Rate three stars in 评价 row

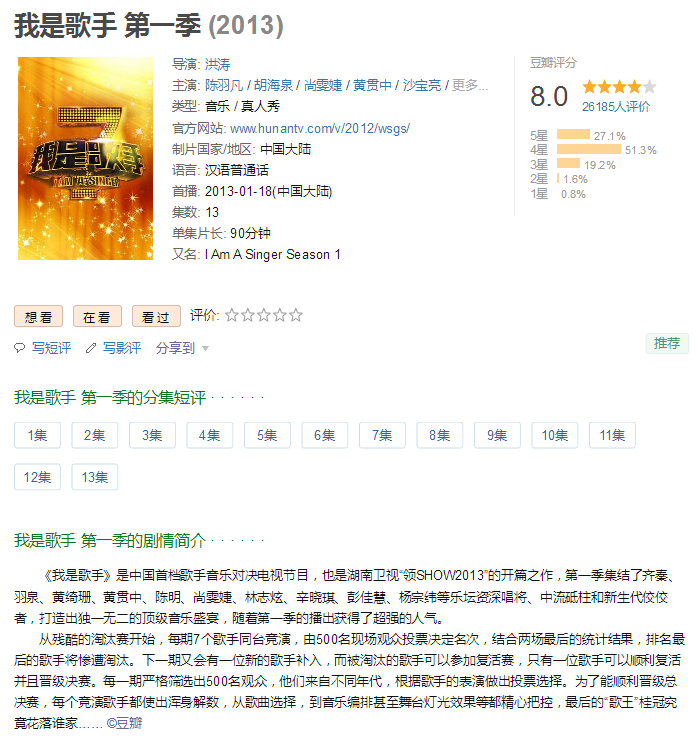264,315
